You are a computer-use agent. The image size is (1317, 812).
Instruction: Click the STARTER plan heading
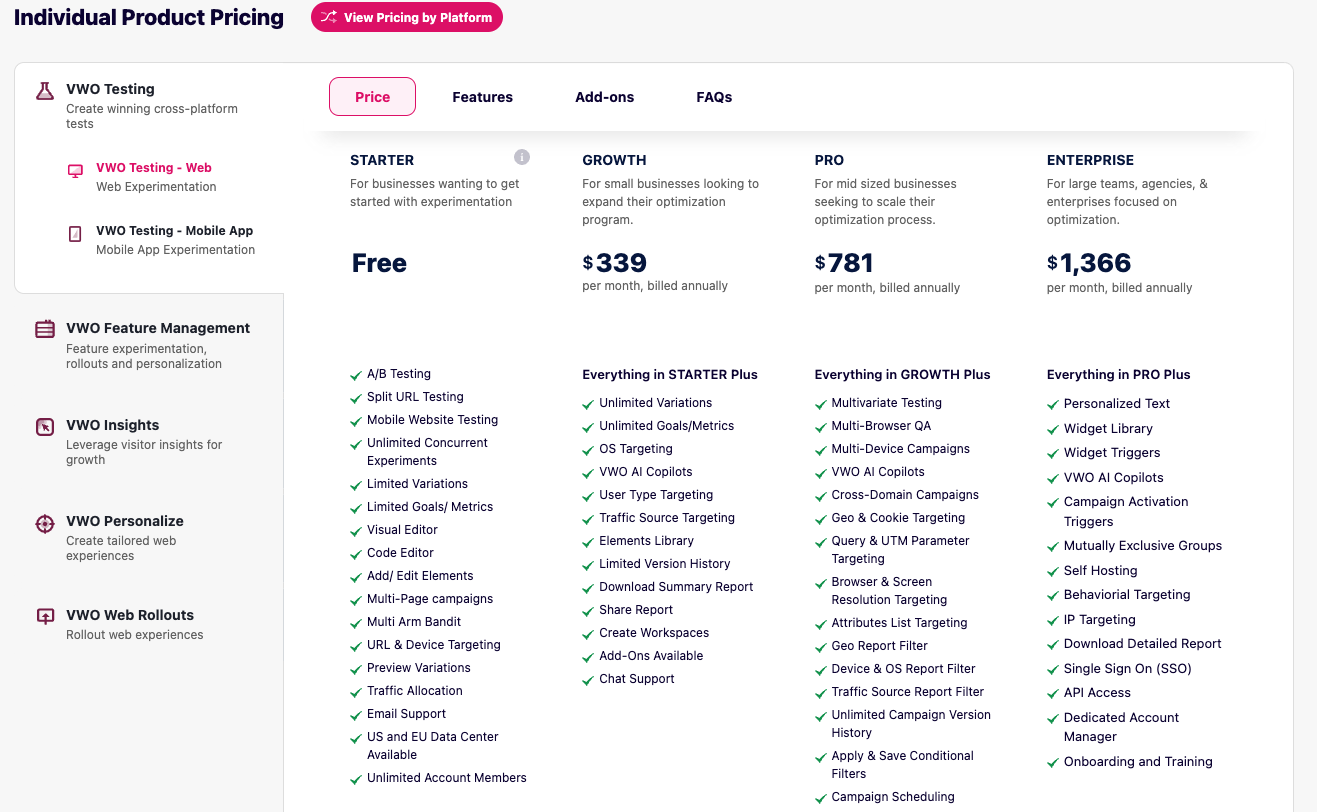click(382, 160)
